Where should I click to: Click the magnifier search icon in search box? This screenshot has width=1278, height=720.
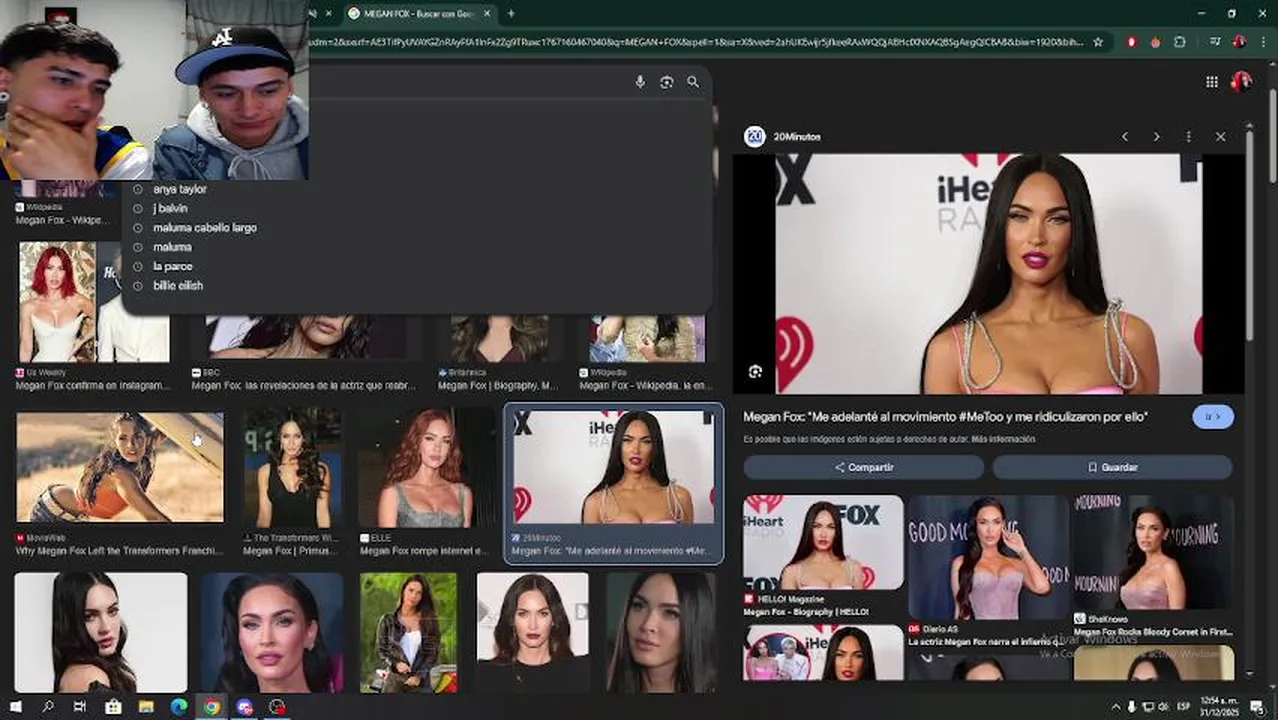point(693,82)
